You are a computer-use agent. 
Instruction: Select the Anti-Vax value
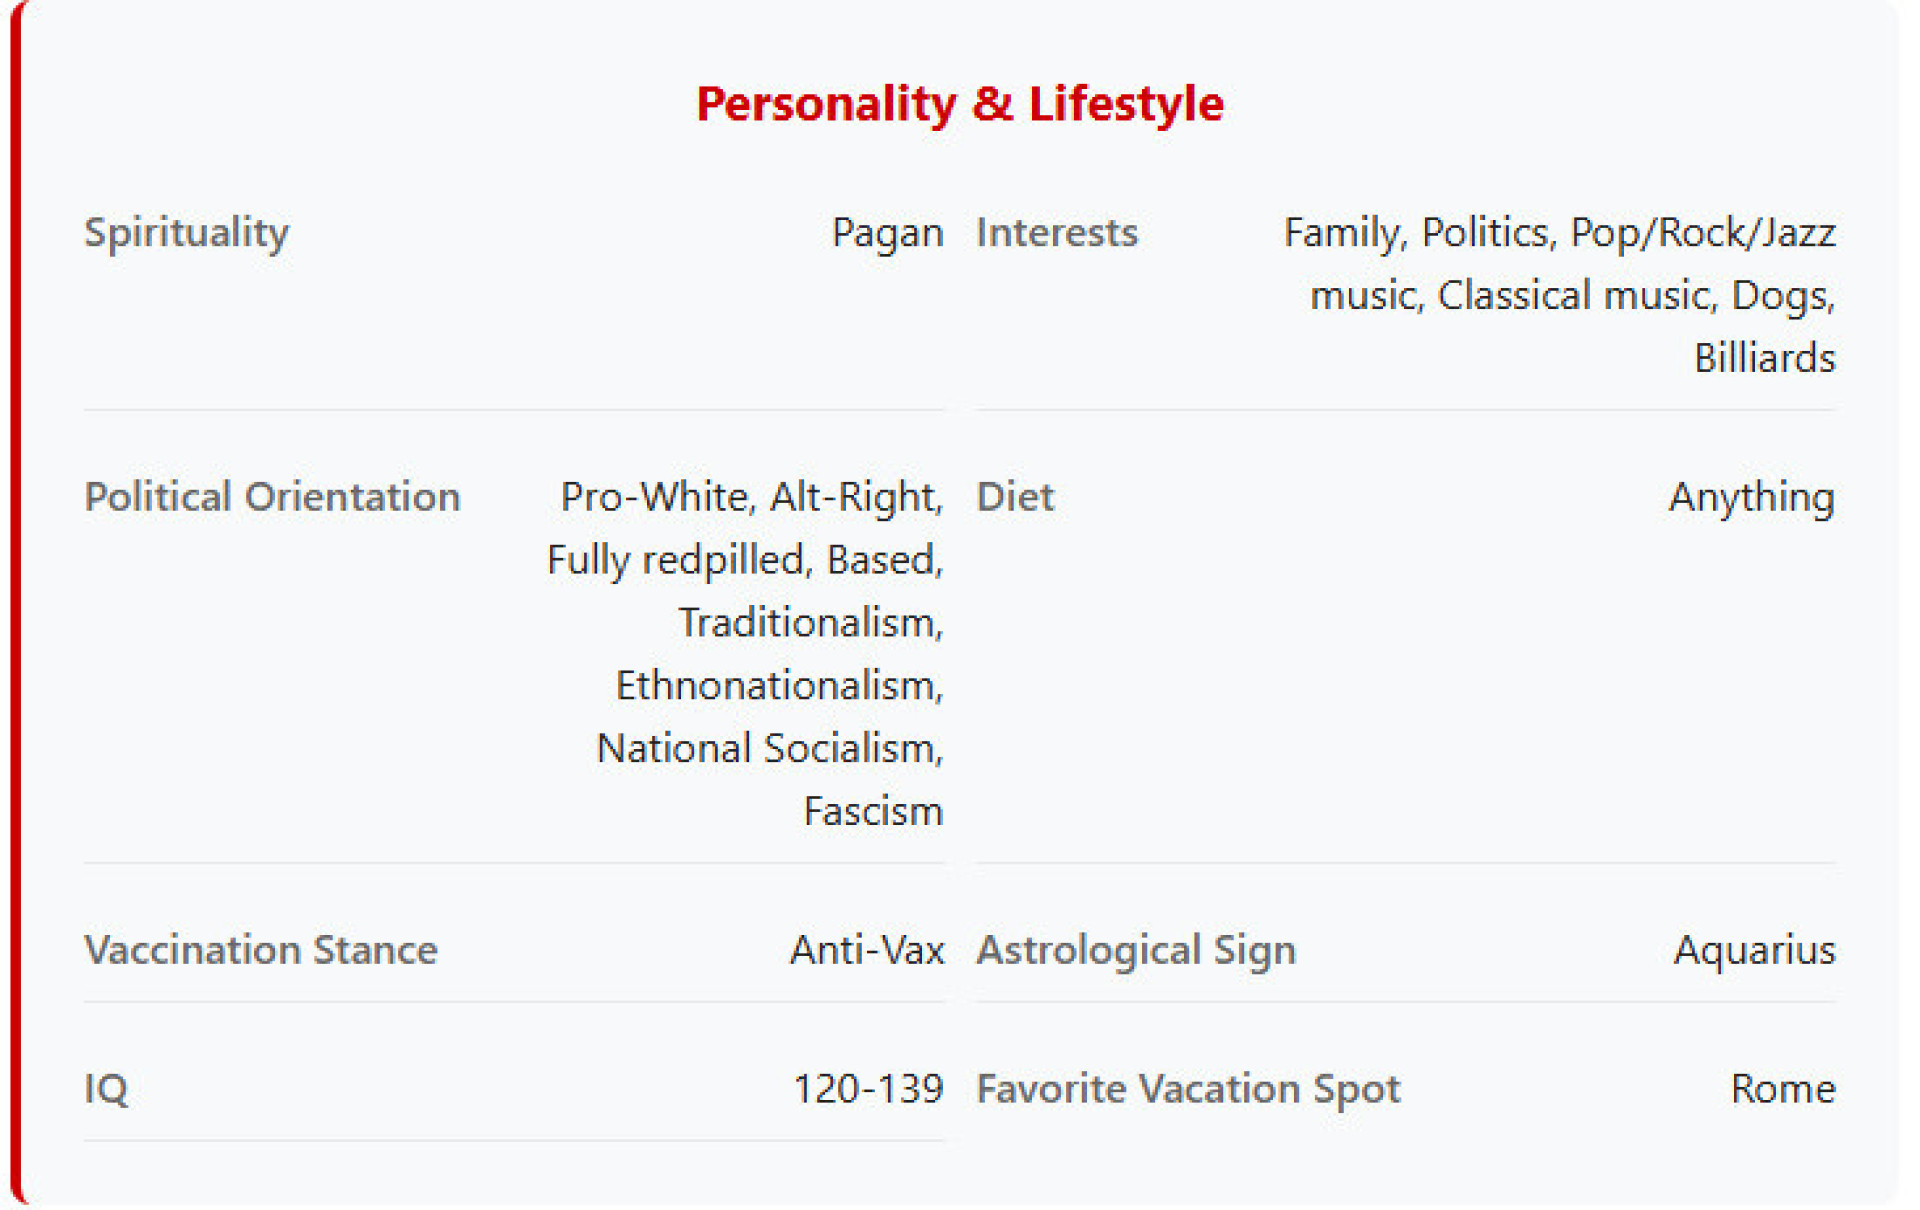tap(867, 949)
